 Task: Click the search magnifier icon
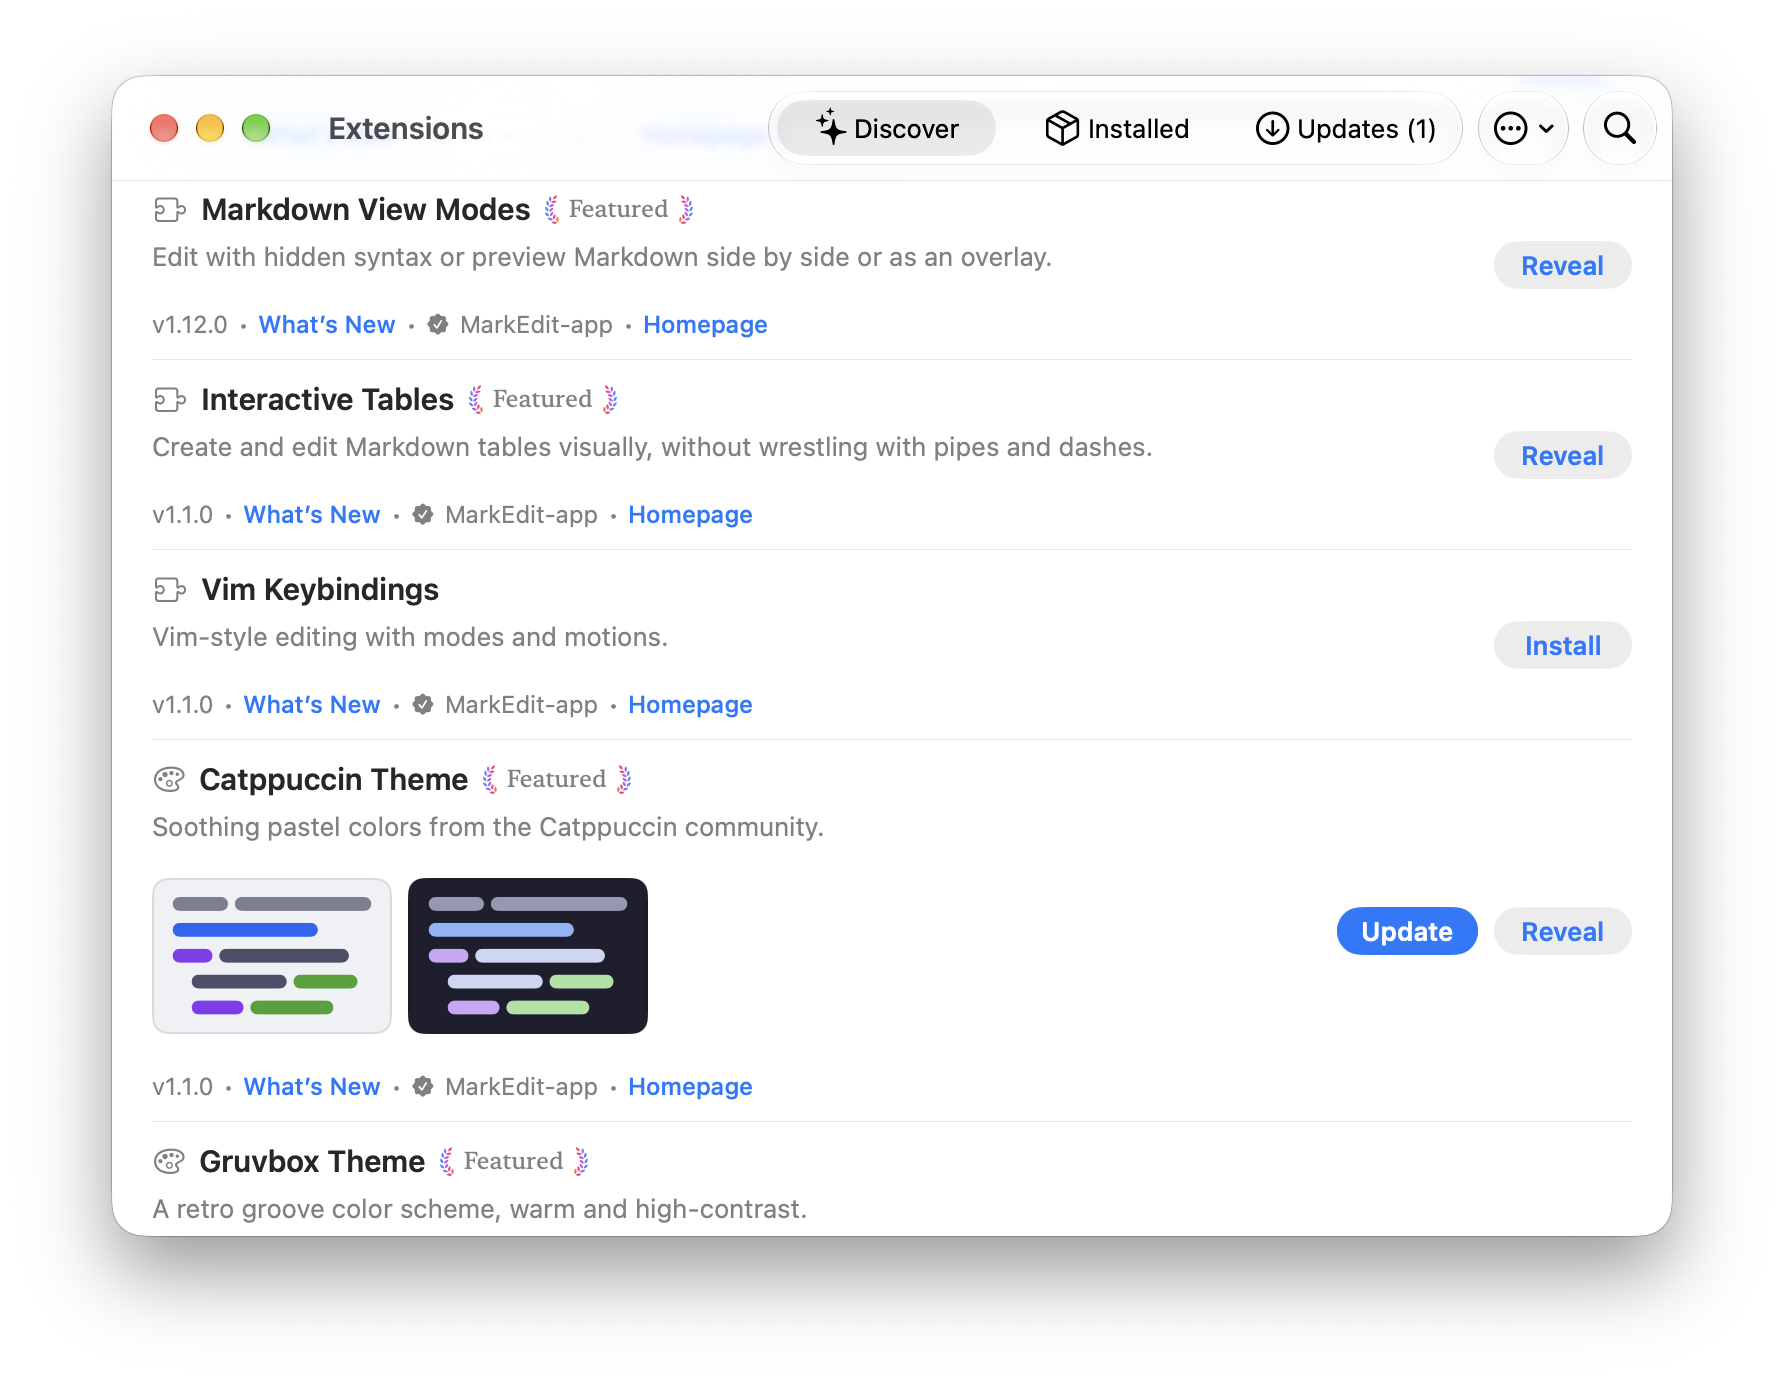click(x=1619, y=128)
